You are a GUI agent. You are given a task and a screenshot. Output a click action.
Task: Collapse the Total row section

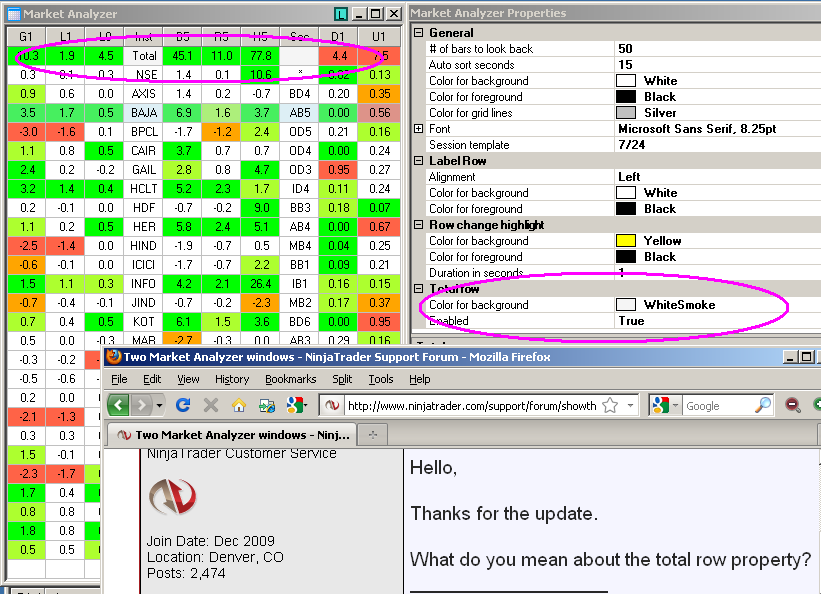pyautogui.click(x=418, y=289)
